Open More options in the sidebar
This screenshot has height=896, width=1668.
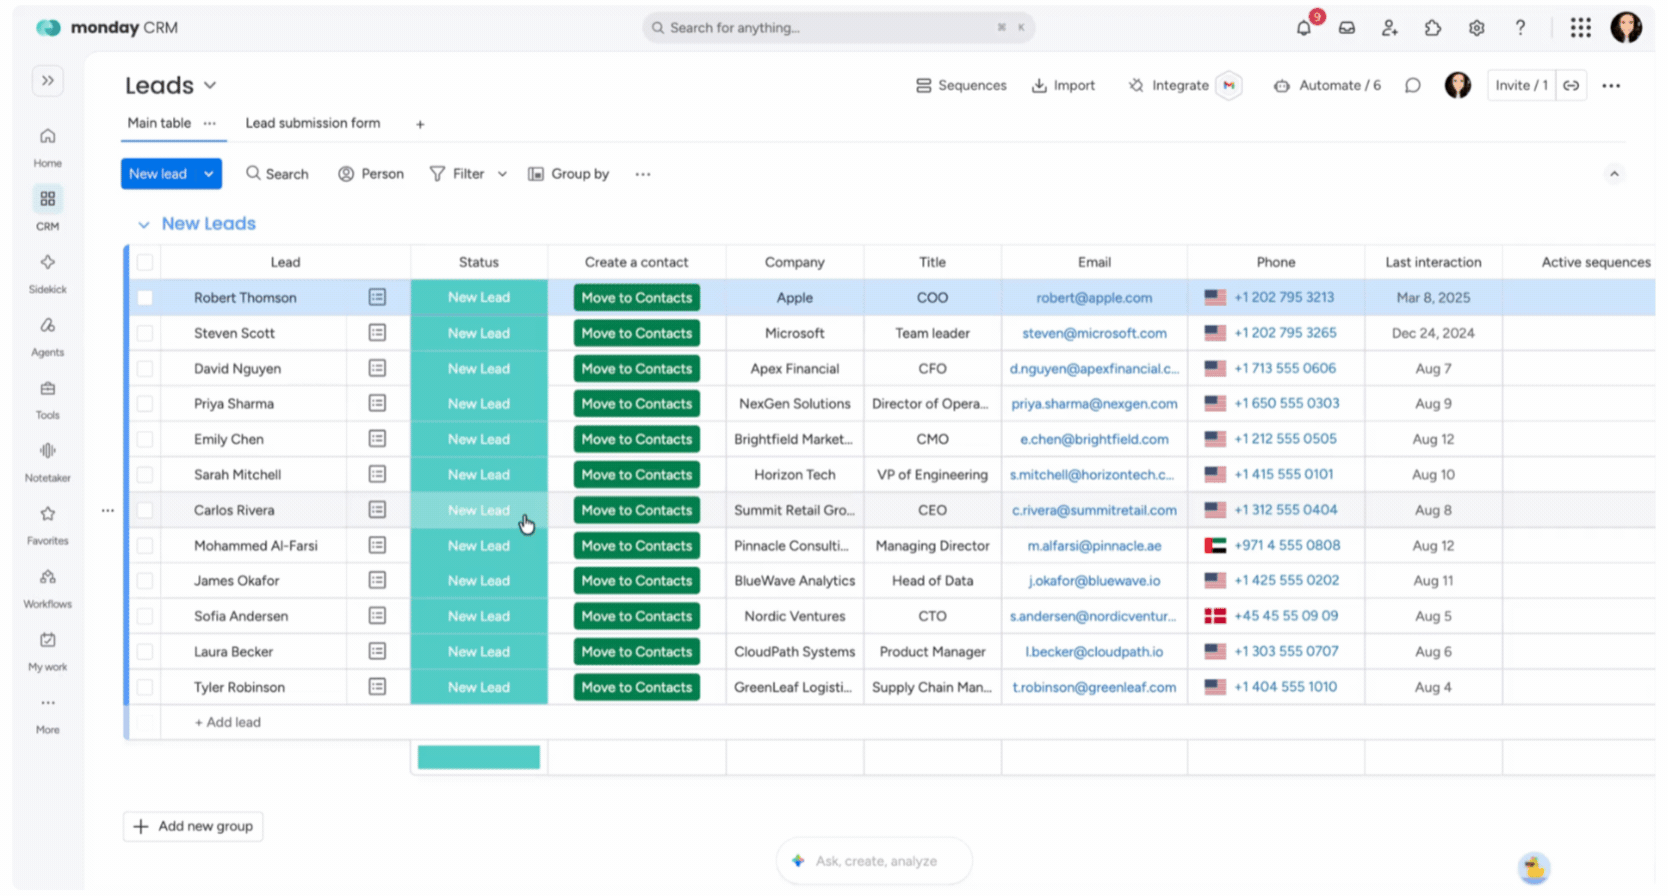47,713
